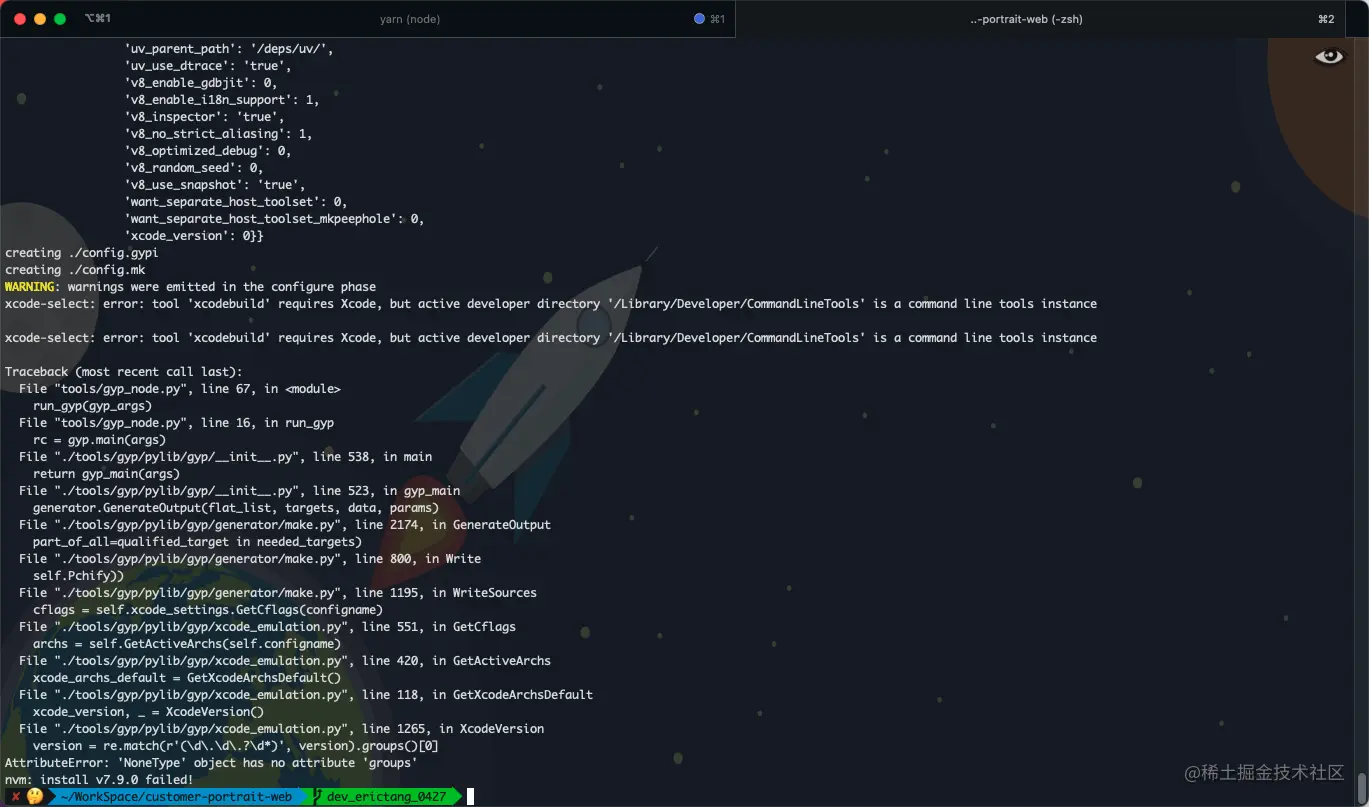Click the terminal cursor block at prompt
Viewport: 1369px width, 807px height.
[x=470, y=797]
